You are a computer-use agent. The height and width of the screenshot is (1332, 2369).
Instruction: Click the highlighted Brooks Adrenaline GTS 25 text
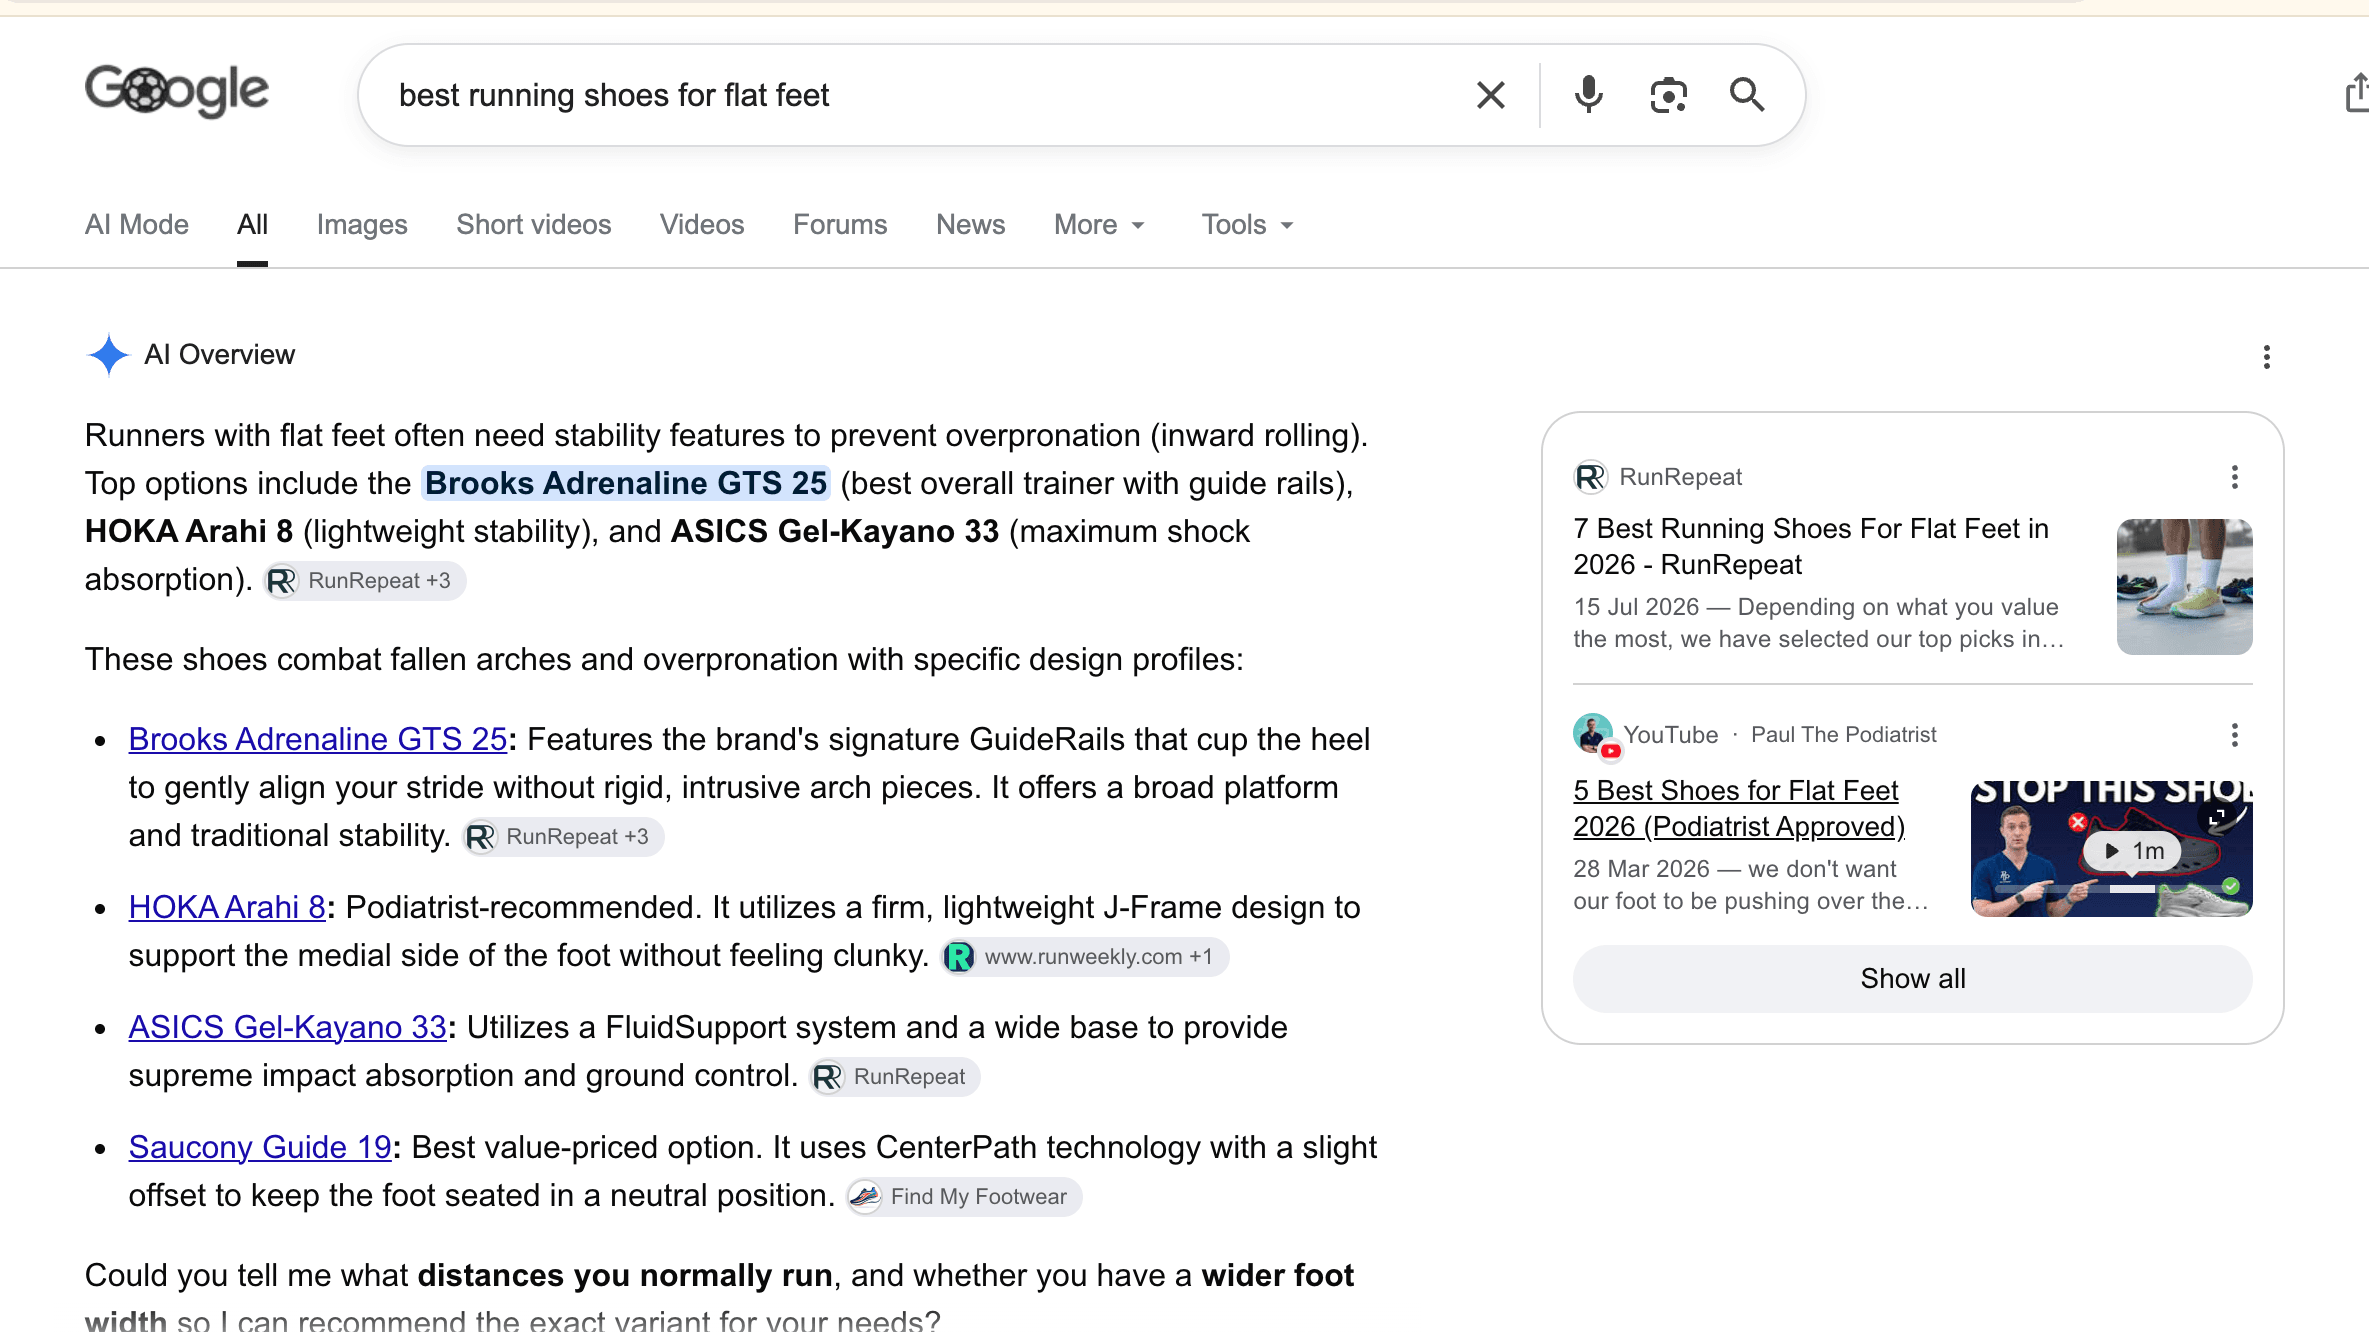(626, 483)
